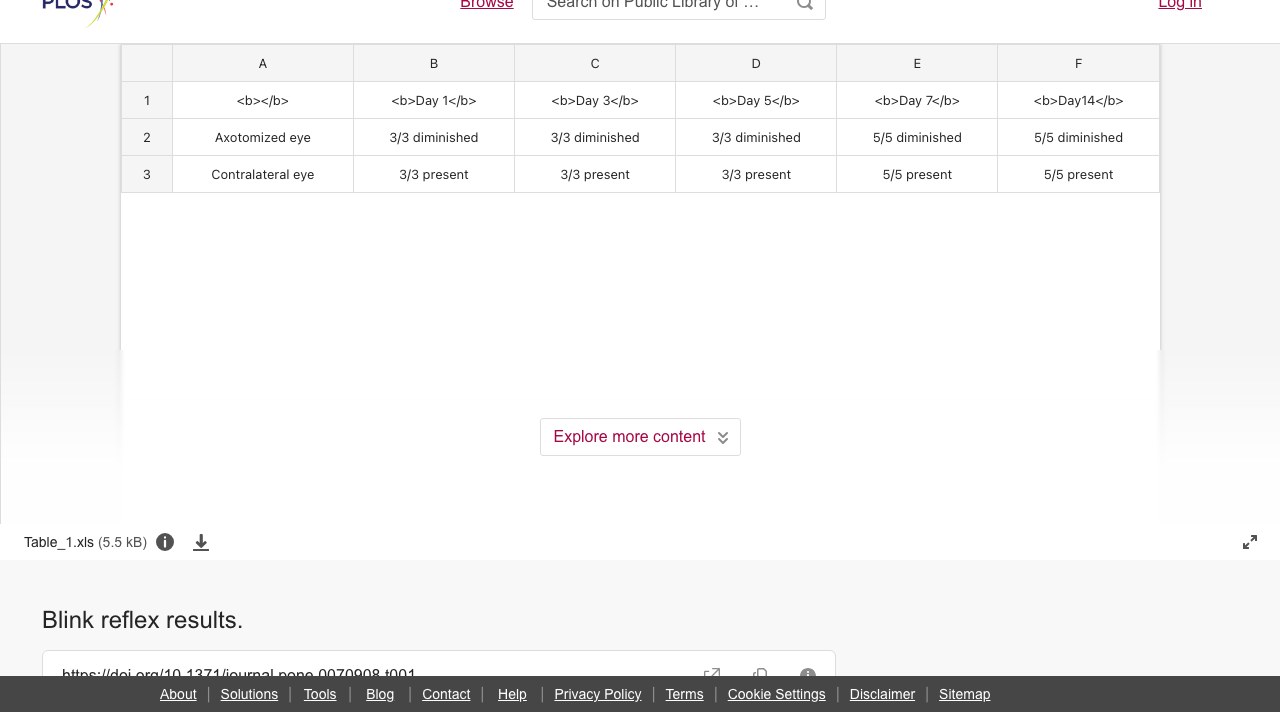This screenshot has height=720, width=1280.
Task: Open the Sitemap footer link
Action: click(x=964, y=694)
